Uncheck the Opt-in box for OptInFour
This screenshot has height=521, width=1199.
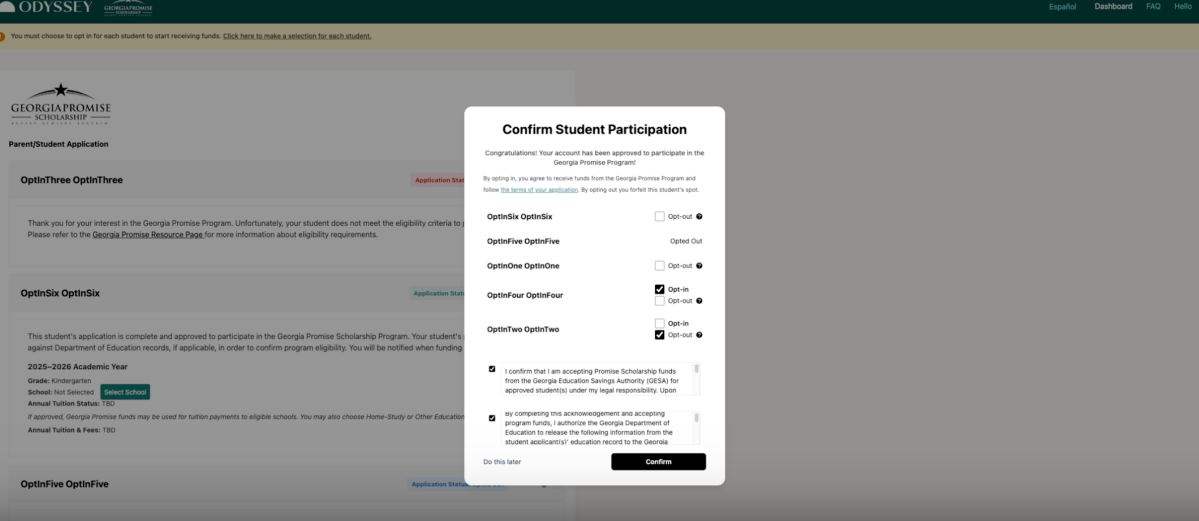pyautogui.click(x=660, y=289)
